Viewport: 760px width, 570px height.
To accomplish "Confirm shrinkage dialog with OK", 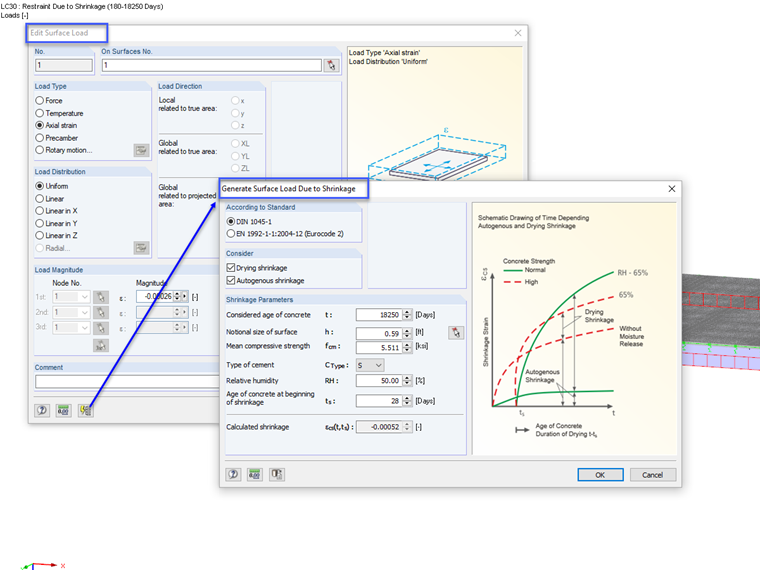I will (x=600, y=475).
